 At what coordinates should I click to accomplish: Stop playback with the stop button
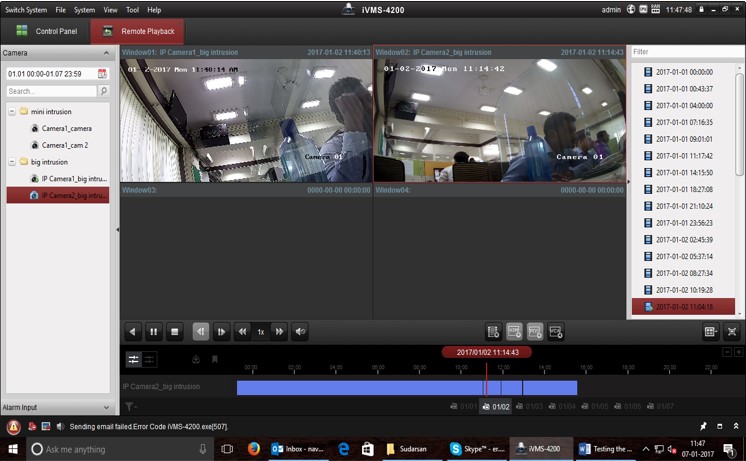[x=174, y=331]
